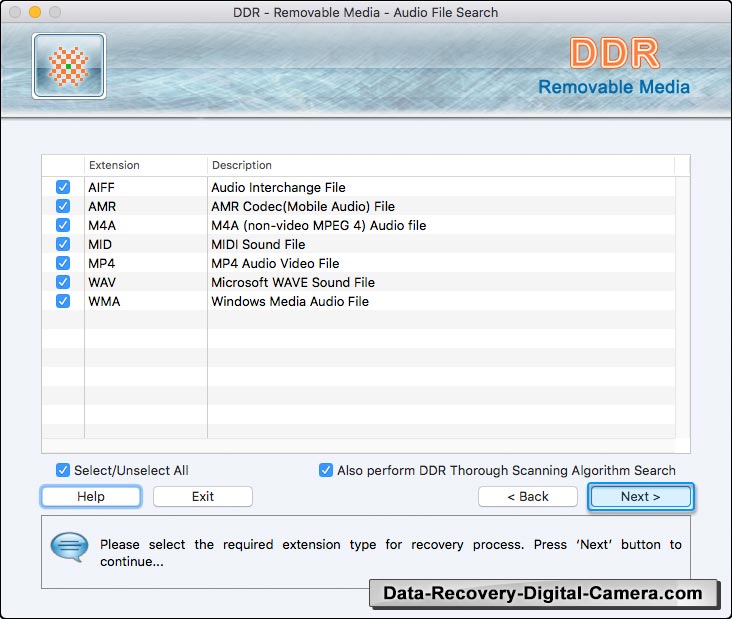Select the MID extension text
732x619 pixels.
click(100, 245)
